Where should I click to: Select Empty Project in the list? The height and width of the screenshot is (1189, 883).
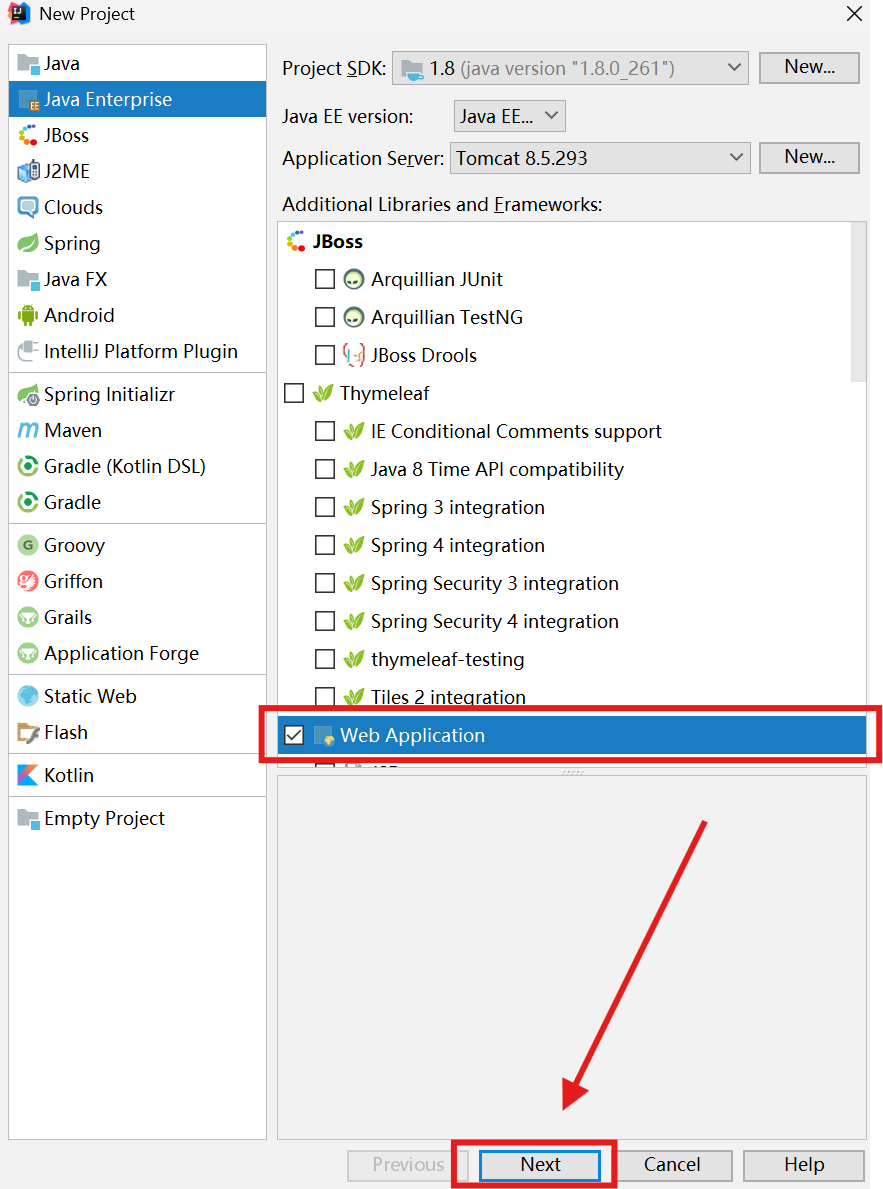coord(104,819)
